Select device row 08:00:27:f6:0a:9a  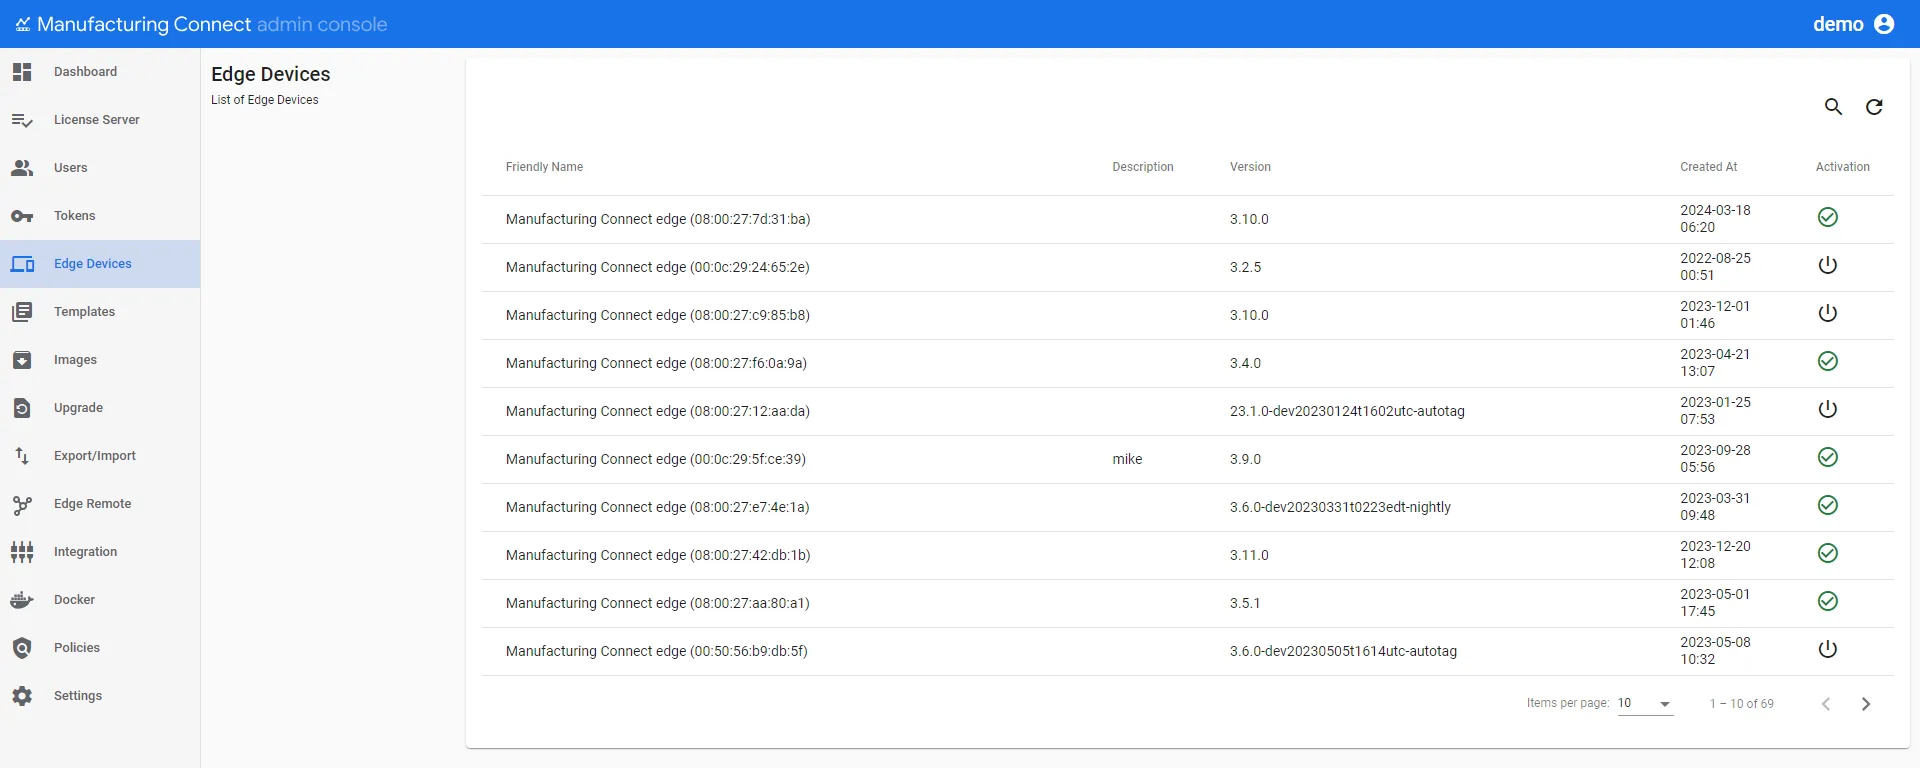[x=1187, y=363]
